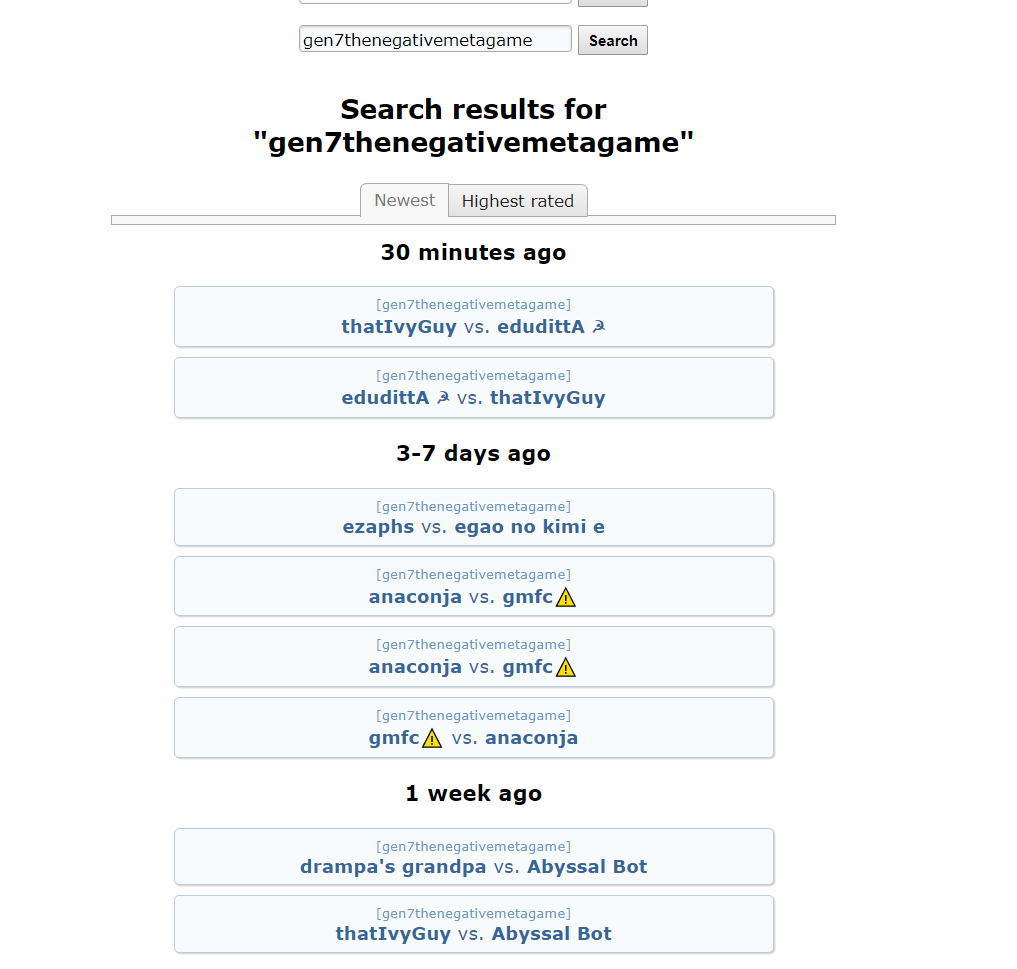Click the format label above ezaphs replay
1017x969 pixels.
(473, 507)
